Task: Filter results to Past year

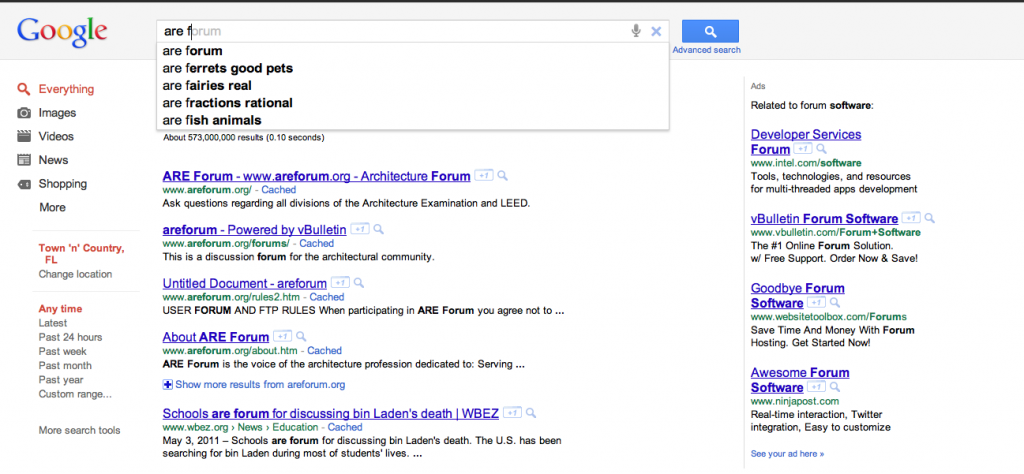Action: tap(61, 380)
